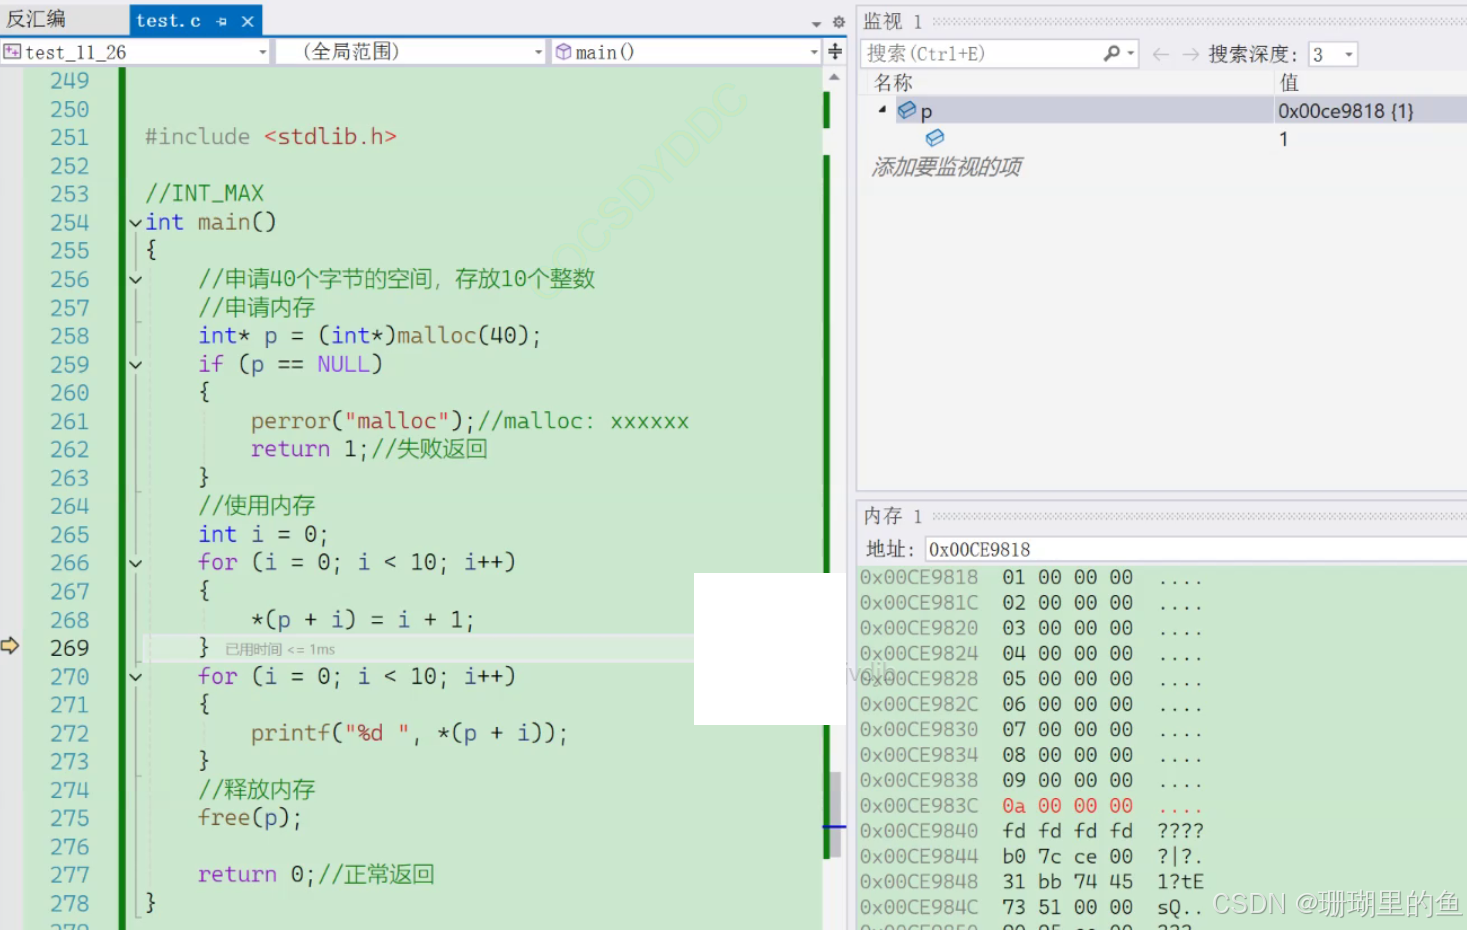
Task: Select the test.c editor tab
Action: click(168, 20)
